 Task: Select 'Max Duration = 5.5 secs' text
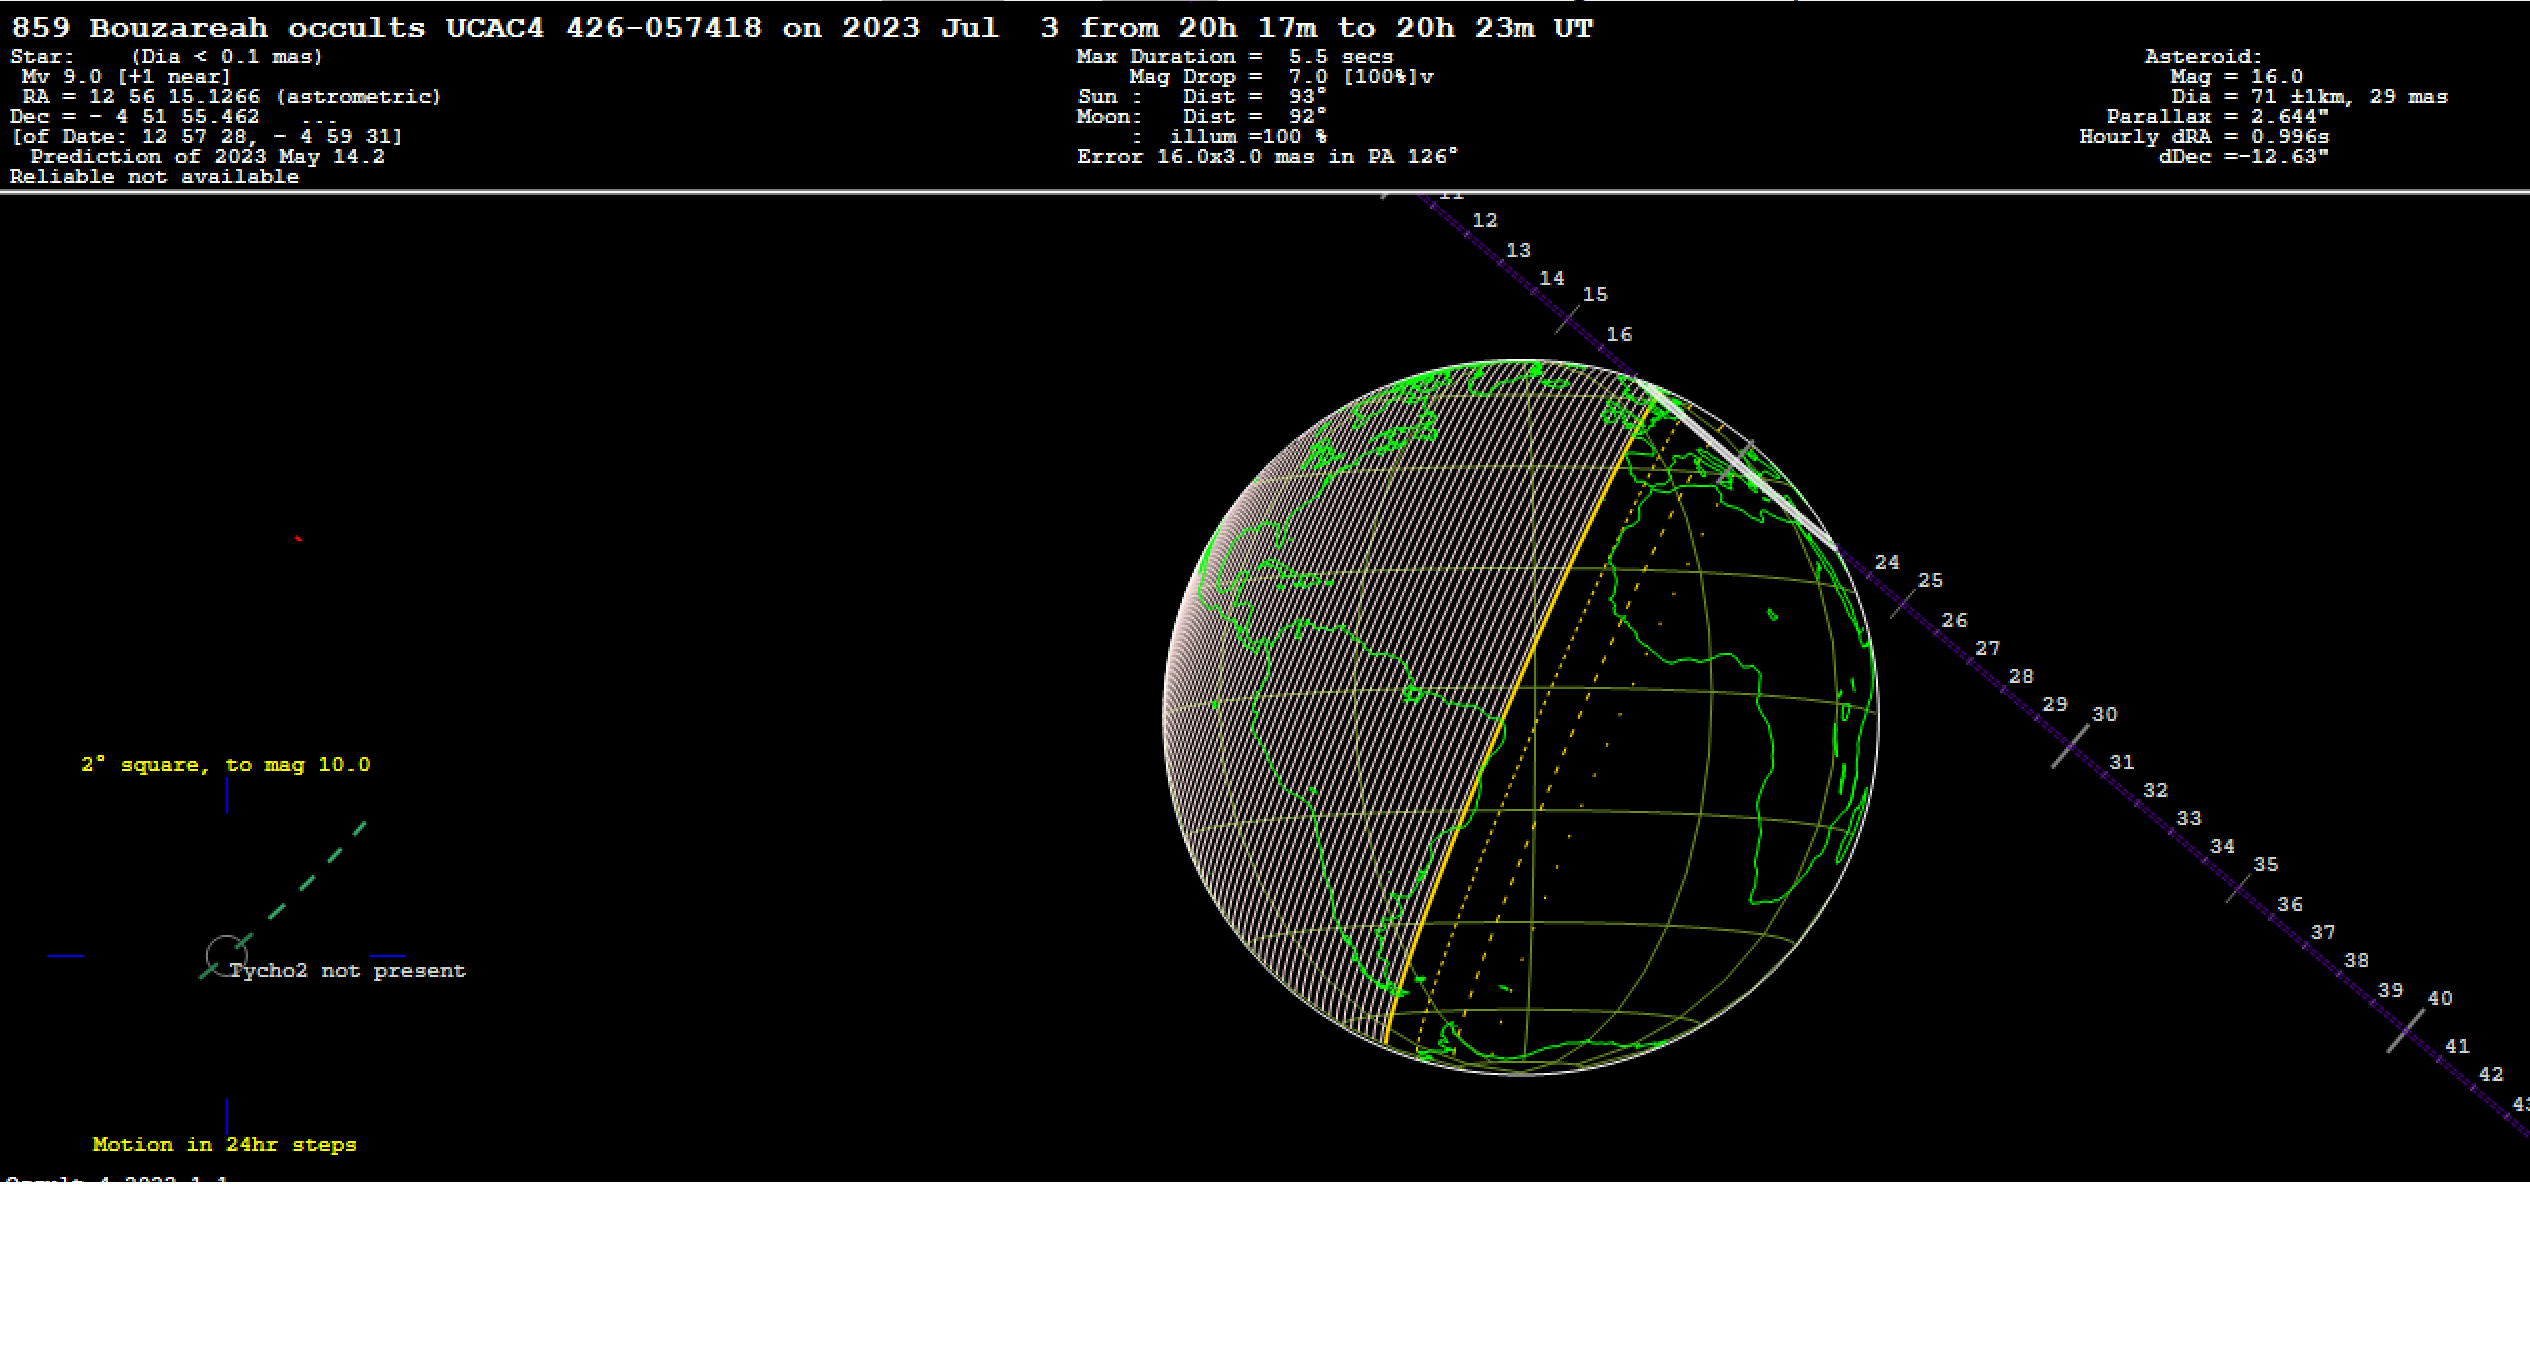[x=1235, y=57]
